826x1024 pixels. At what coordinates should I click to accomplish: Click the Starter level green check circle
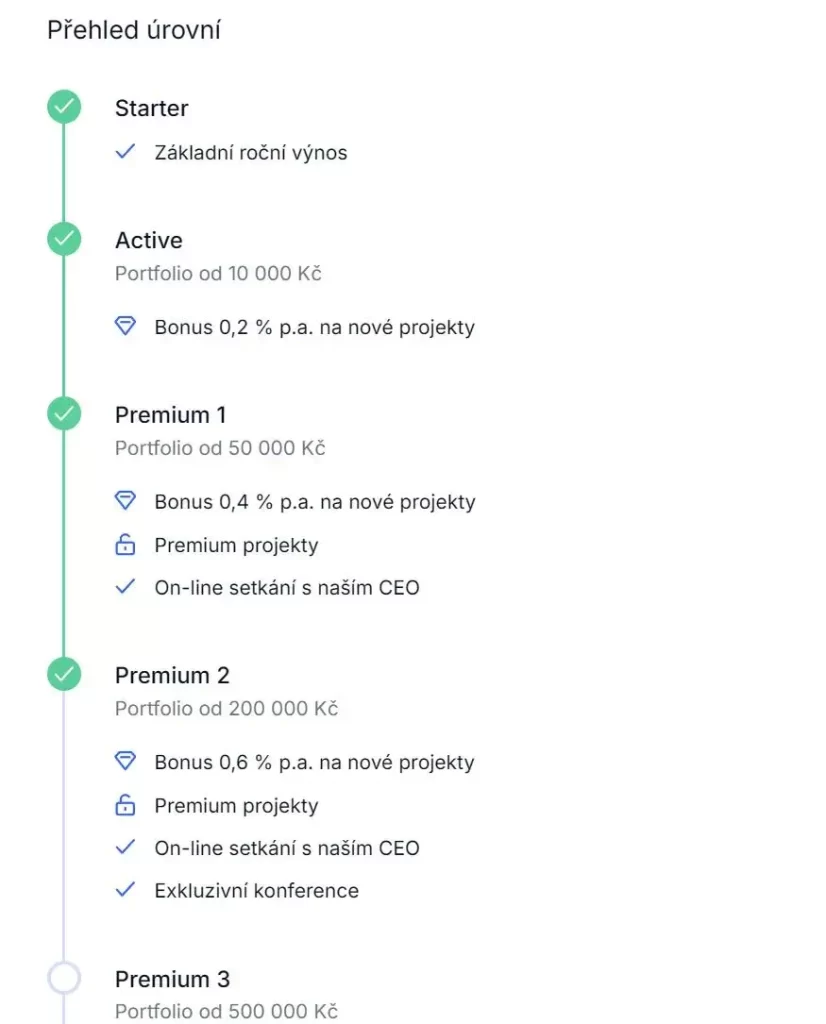(64, 107)
